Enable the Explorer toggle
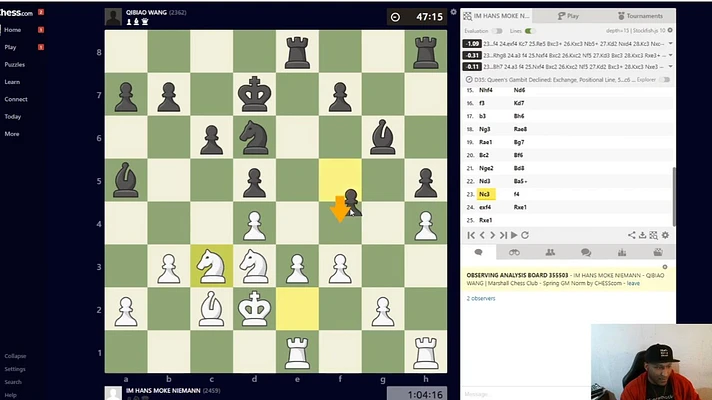Image resolution: width=712 pixels, height=400 pixels. tap(665, 79)
